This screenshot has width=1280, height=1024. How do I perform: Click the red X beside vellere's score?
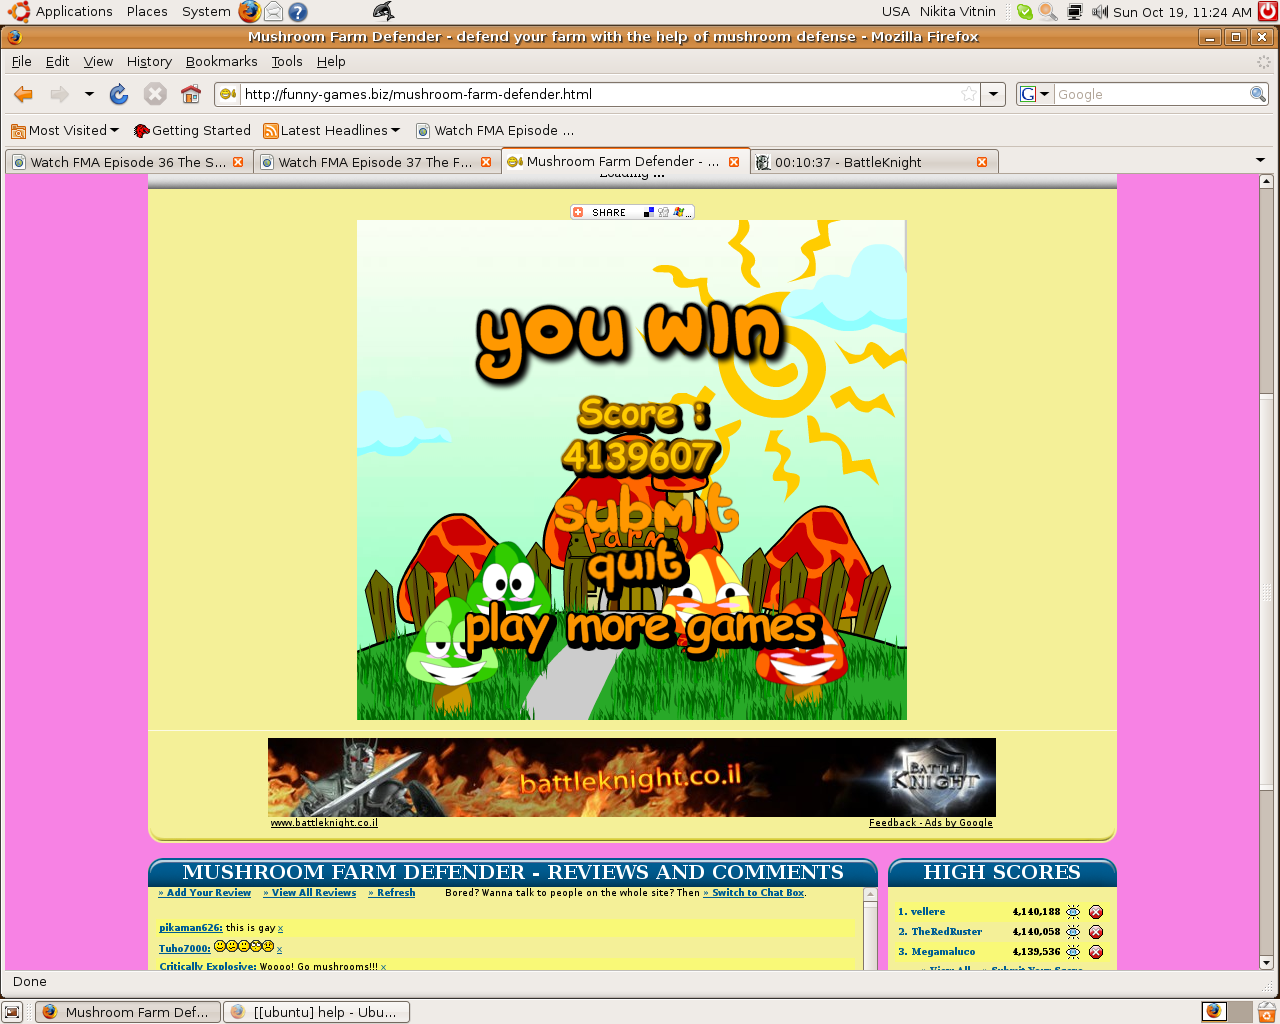[1096, 912]
